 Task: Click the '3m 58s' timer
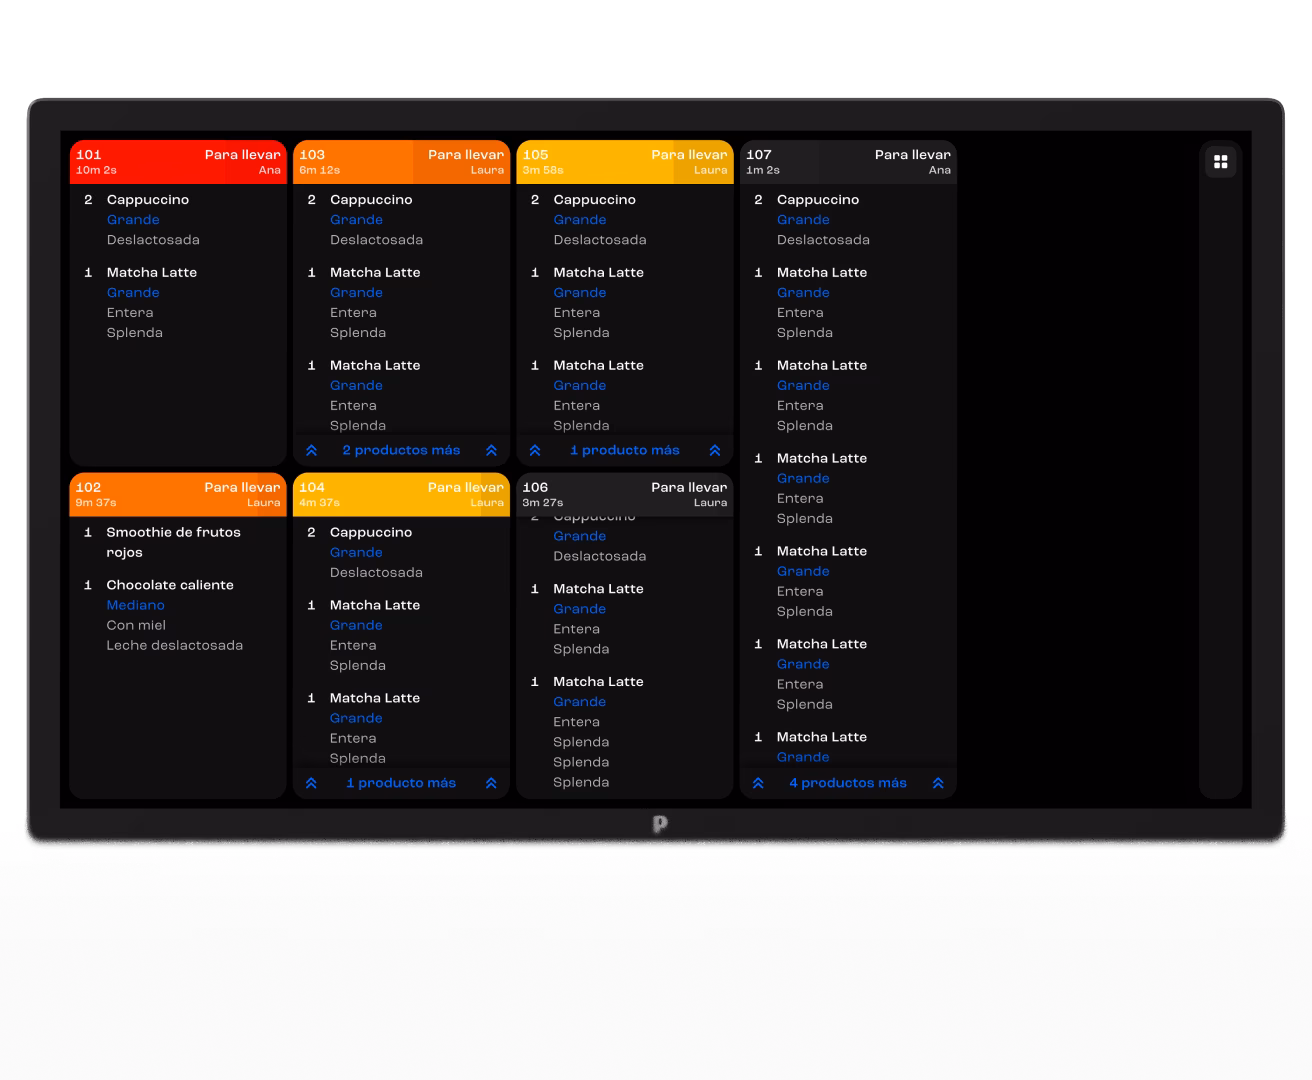[543, 170]
